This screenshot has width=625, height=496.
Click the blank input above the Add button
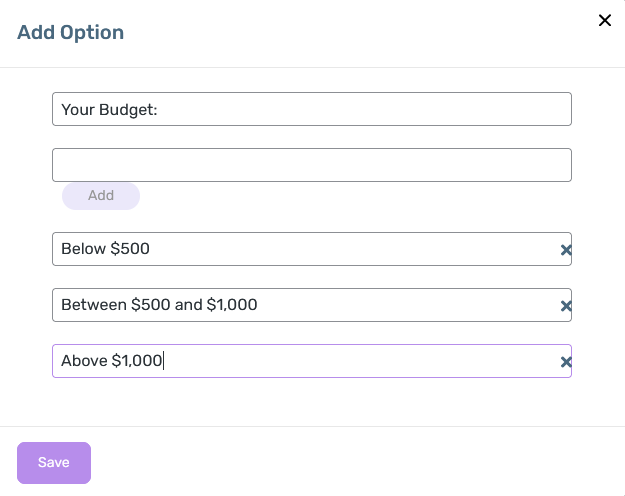(311, 165)
